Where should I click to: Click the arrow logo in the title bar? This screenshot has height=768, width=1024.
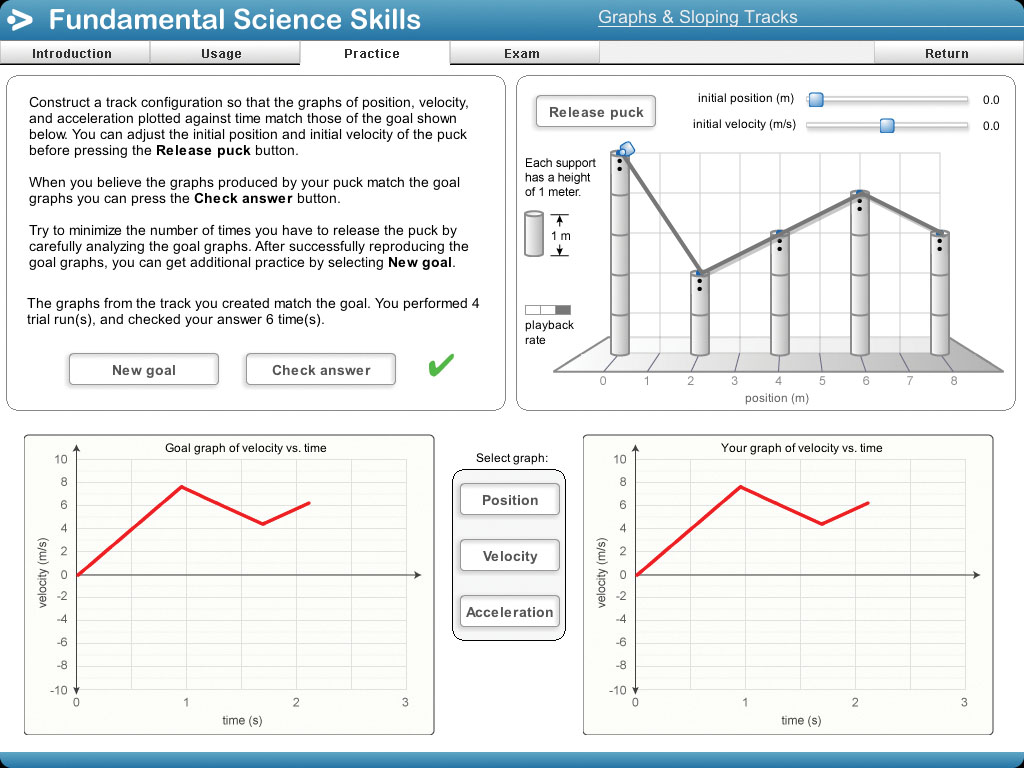click(x=22, y=19)
